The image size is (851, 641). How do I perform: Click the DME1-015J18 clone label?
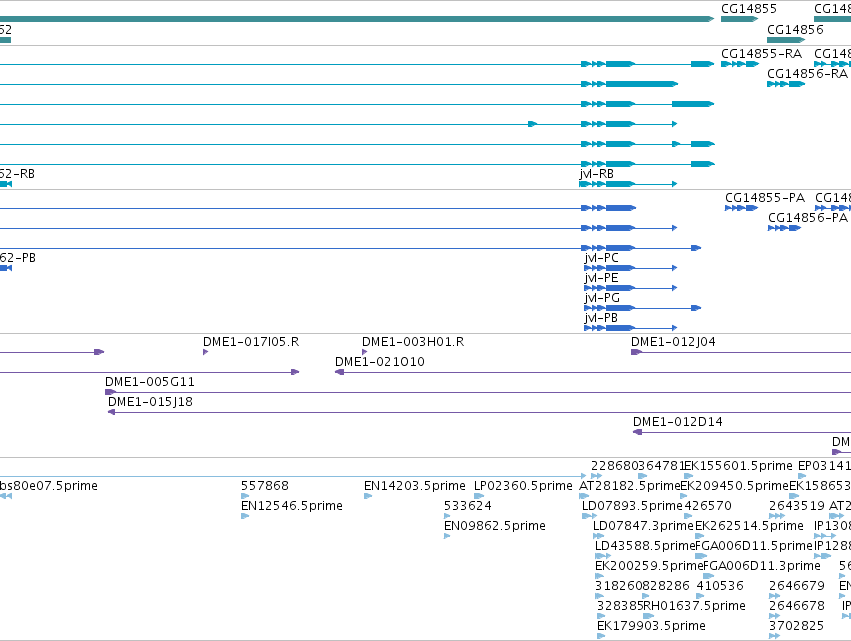pyautogui.click(x=150, y=402)
